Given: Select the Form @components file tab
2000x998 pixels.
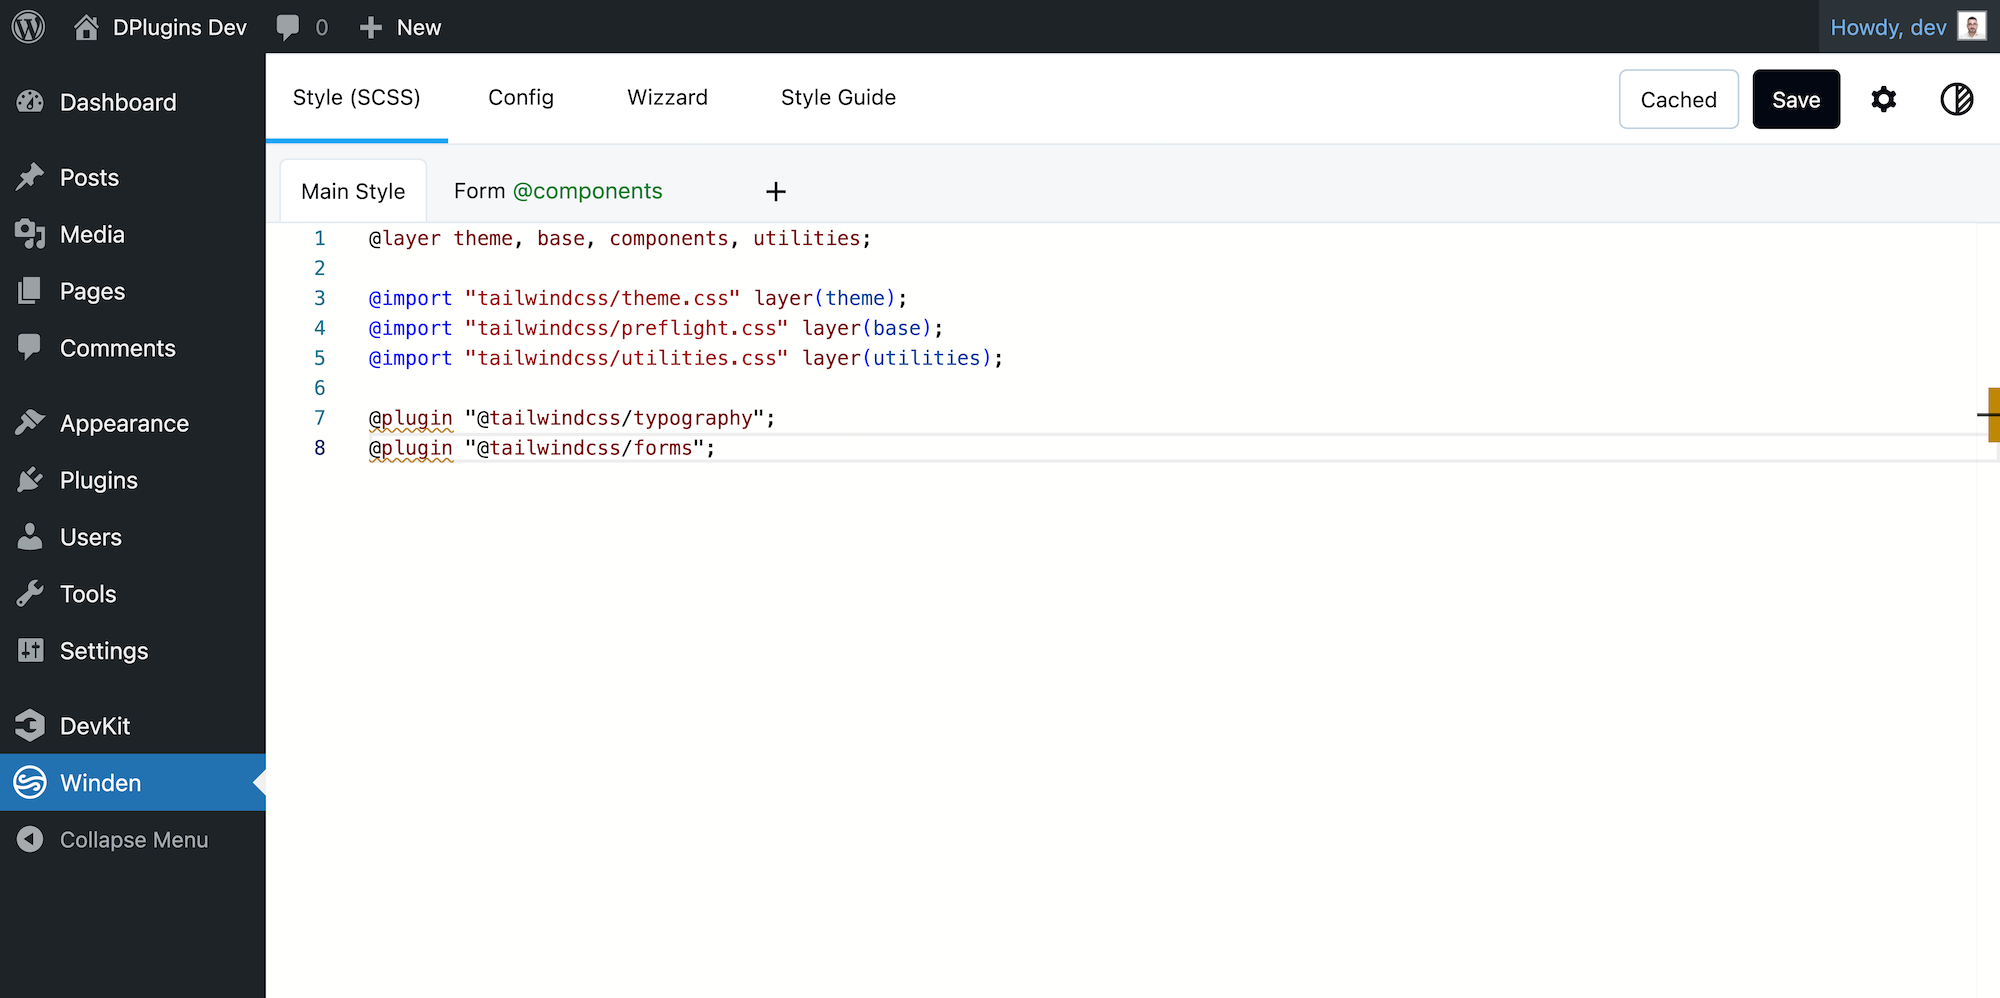Looking at the screenshot, I should click(x=558, y=191).
